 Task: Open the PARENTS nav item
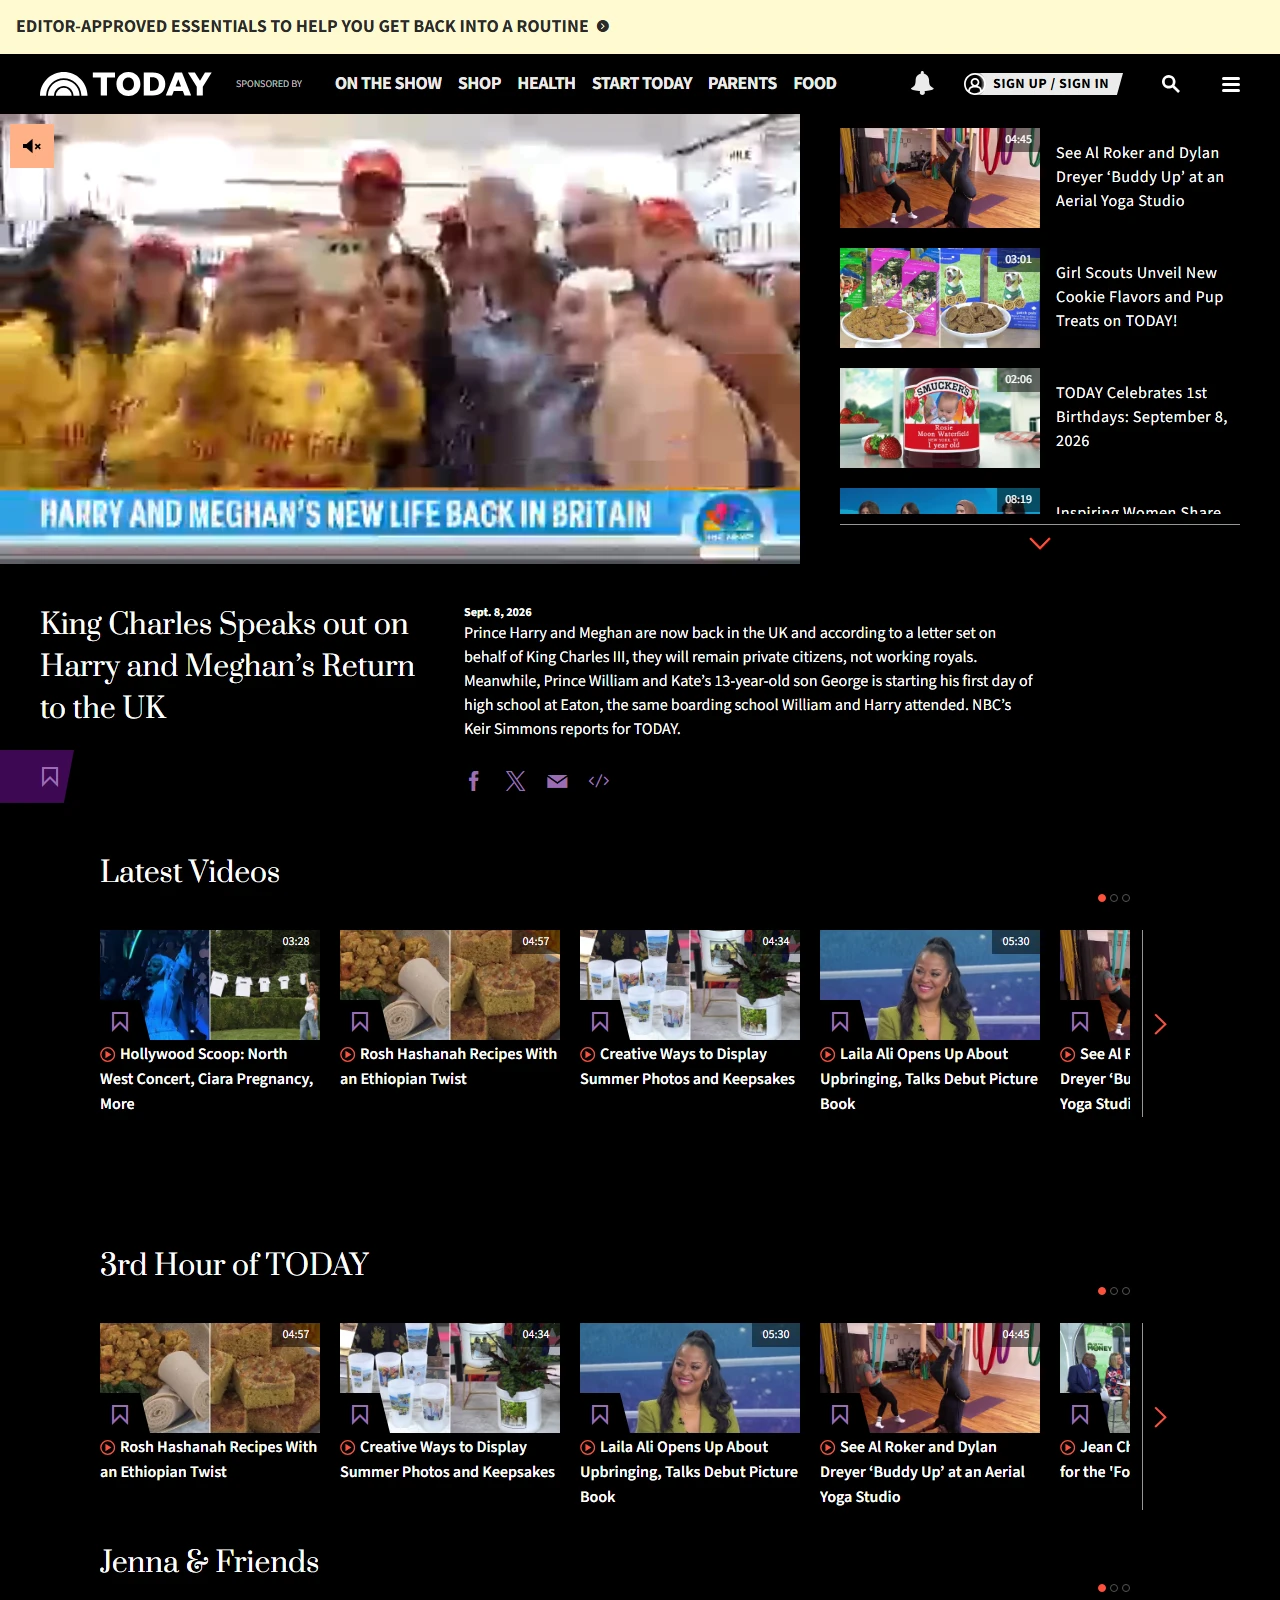click(x=742, y=84)
